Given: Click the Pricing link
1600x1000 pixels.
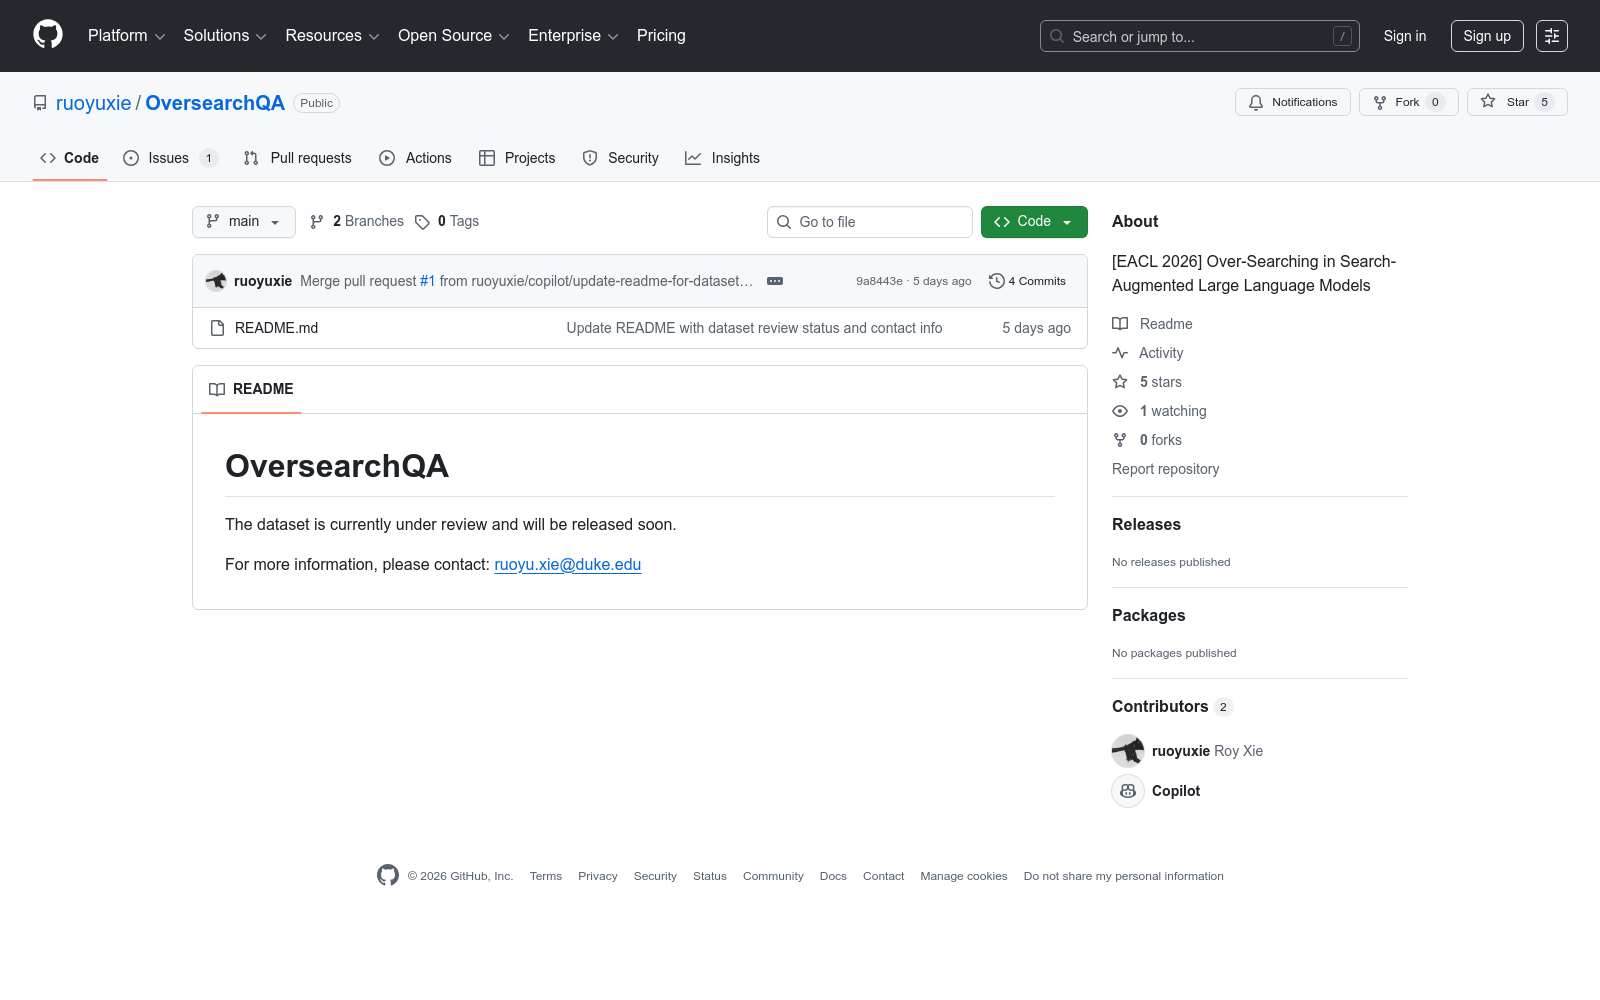Looking at the screenshot, I should pyautogui.click(x=661, y=36).
